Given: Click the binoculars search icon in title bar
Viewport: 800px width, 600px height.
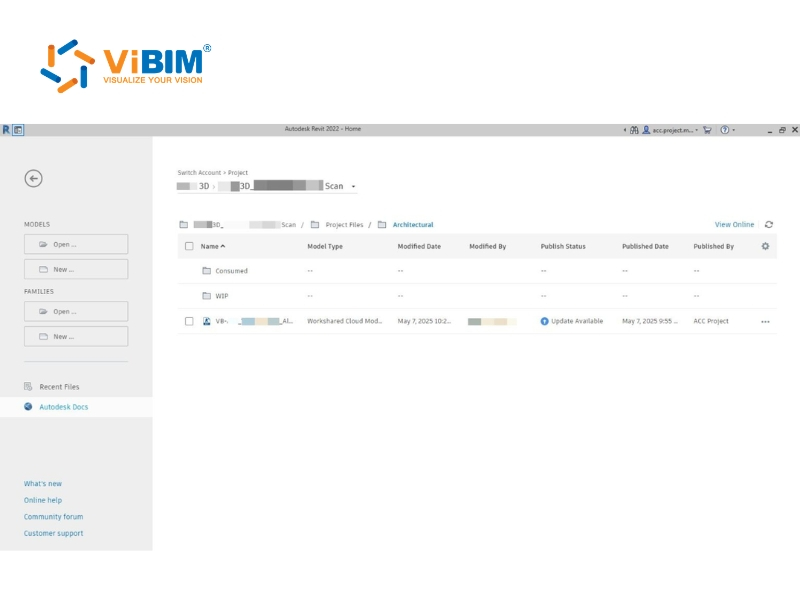Looking at the screenshot, I should click(x=634, y=130).
